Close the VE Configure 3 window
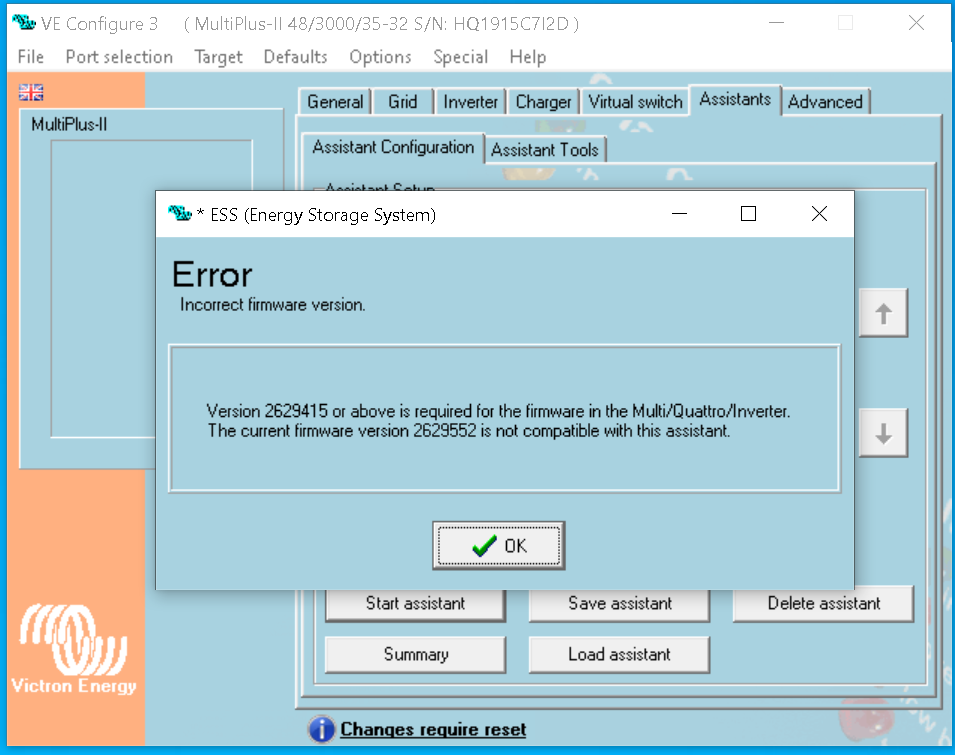The height and width of the screenshot is (755, 955). click(x=916, y=23)
